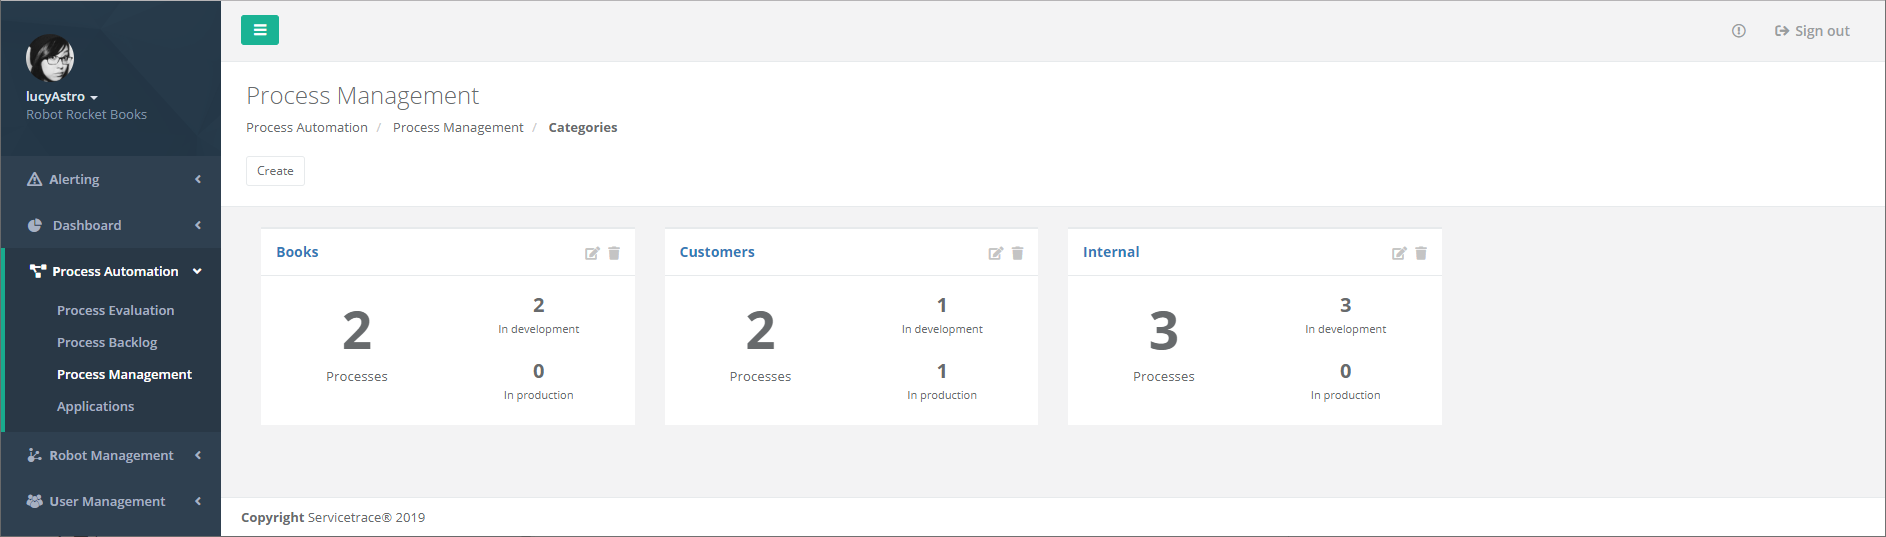Click the Process Automation breadcrumb link
1886x537 pixels.
tap(307, 127)
